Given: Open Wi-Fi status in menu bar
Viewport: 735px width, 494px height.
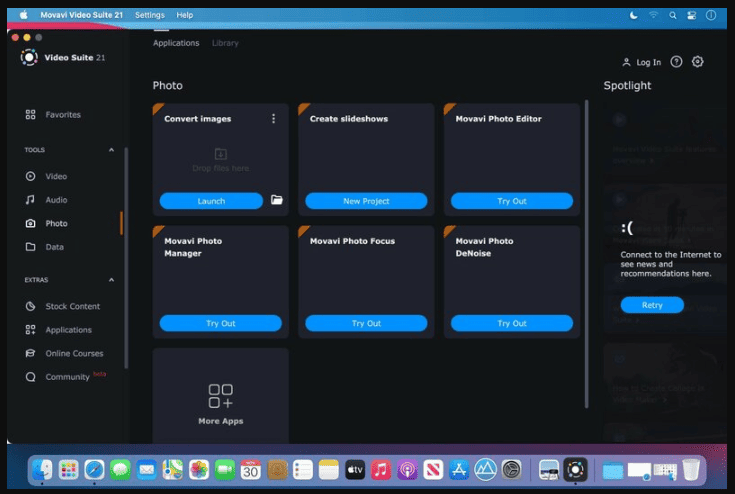Looking at the screenshot, I should (x=653, y=15).
